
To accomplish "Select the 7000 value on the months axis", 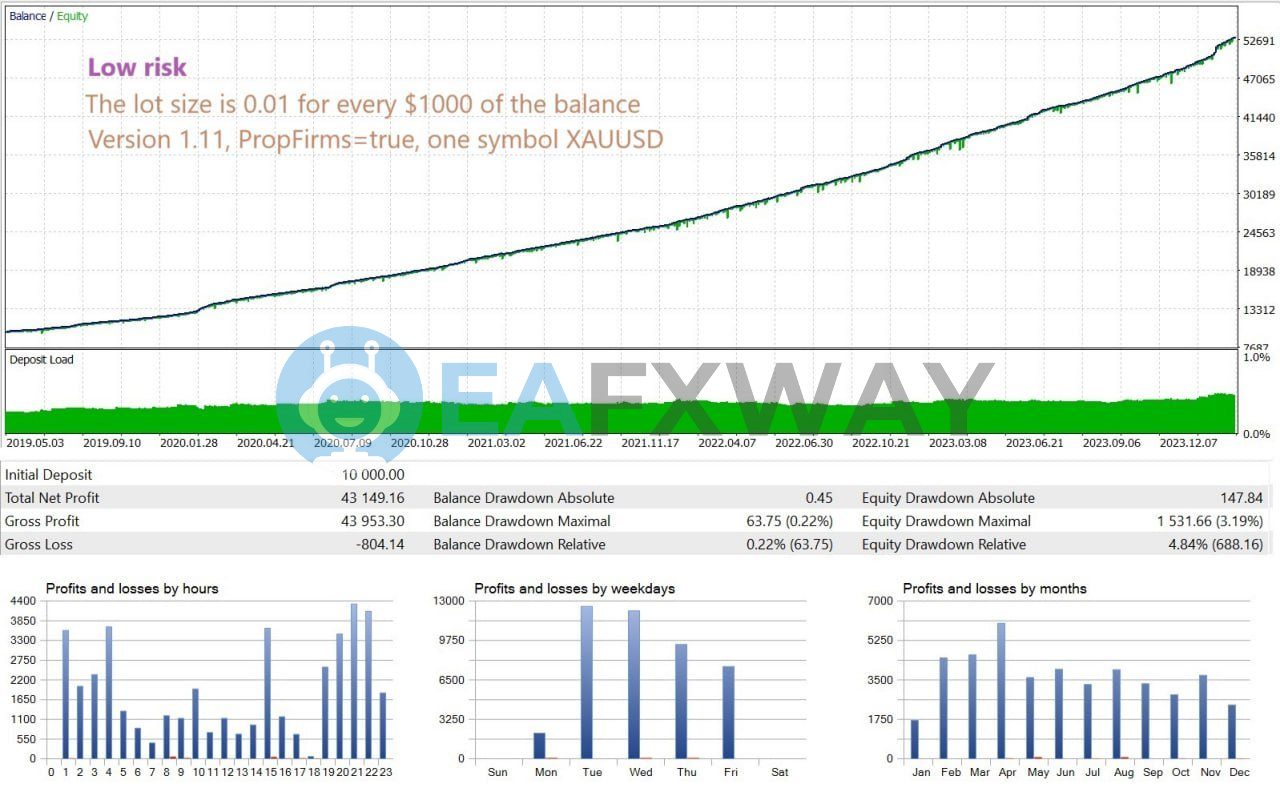I will pyautogui.click(x=881, y=601).
